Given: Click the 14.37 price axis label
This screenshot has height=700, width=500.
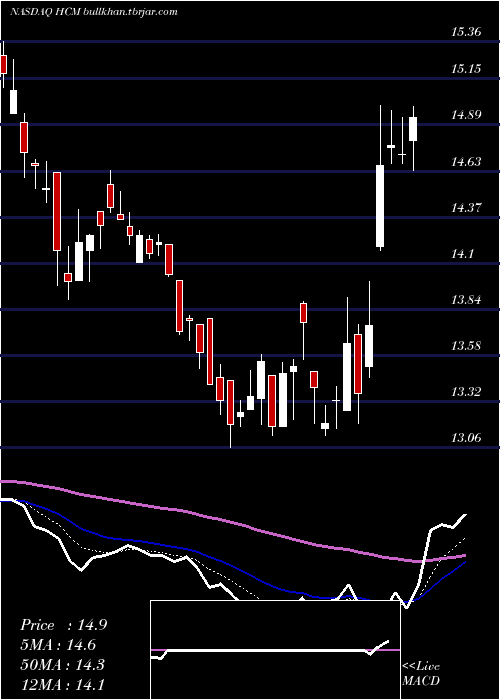Looking at the screenshot, I should [x=466, y=208].
